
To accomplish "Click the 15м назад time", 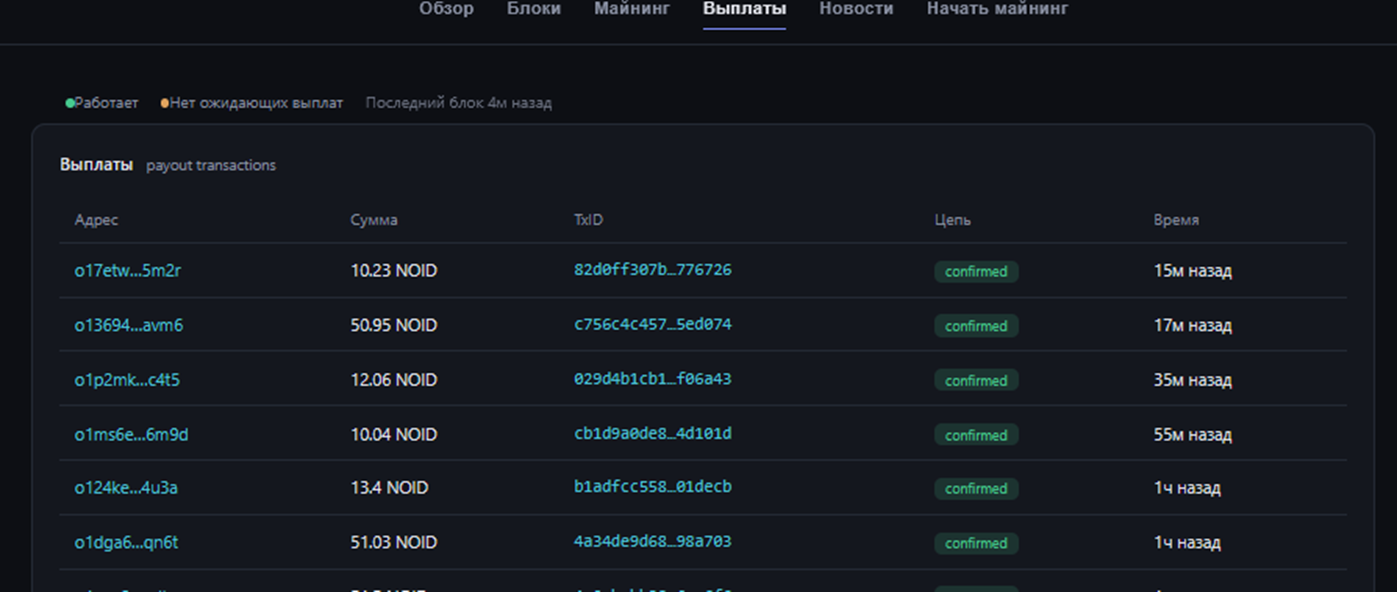I will pos(1193,271).
